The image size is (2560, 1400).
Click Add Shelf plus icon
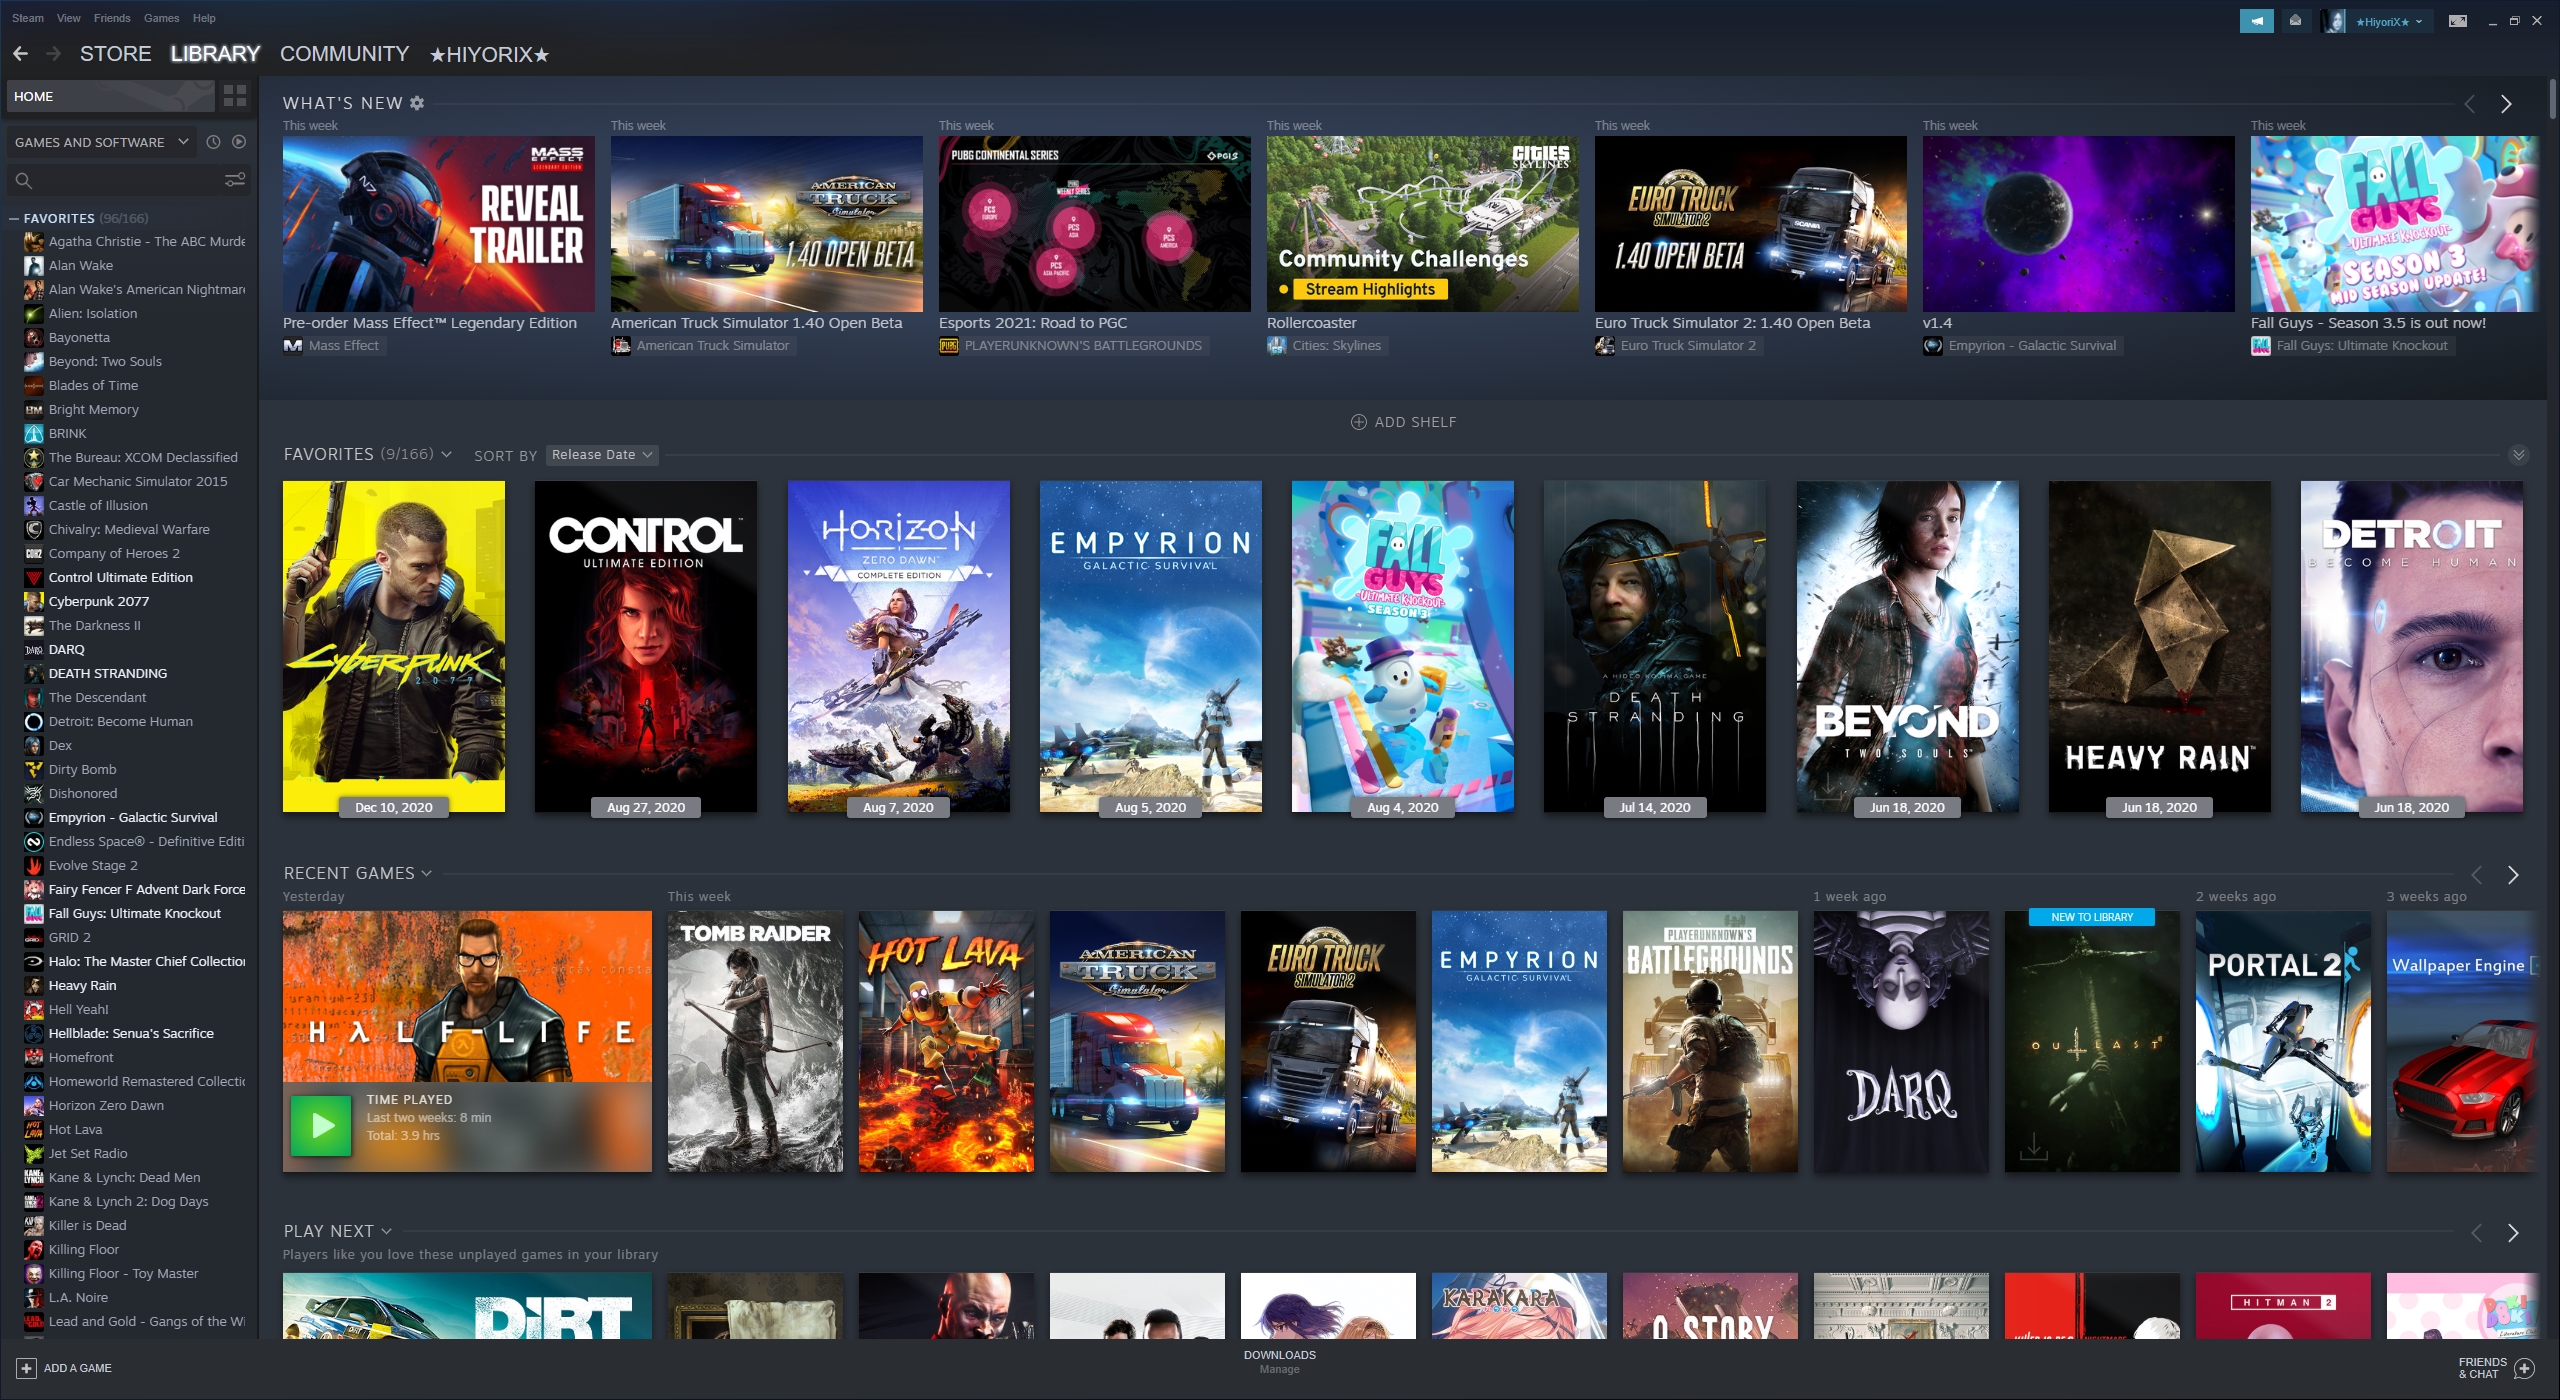tap(1358, 422)
